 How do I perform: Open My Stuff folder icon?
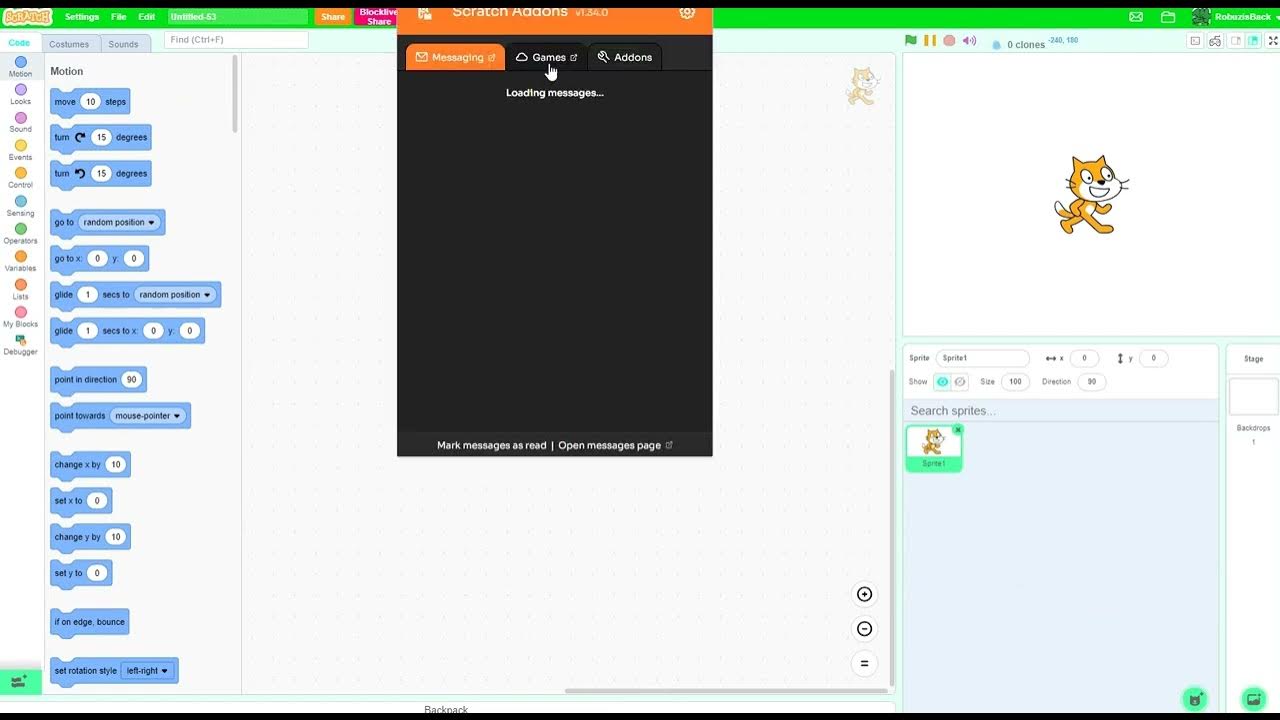(1168, 17)
